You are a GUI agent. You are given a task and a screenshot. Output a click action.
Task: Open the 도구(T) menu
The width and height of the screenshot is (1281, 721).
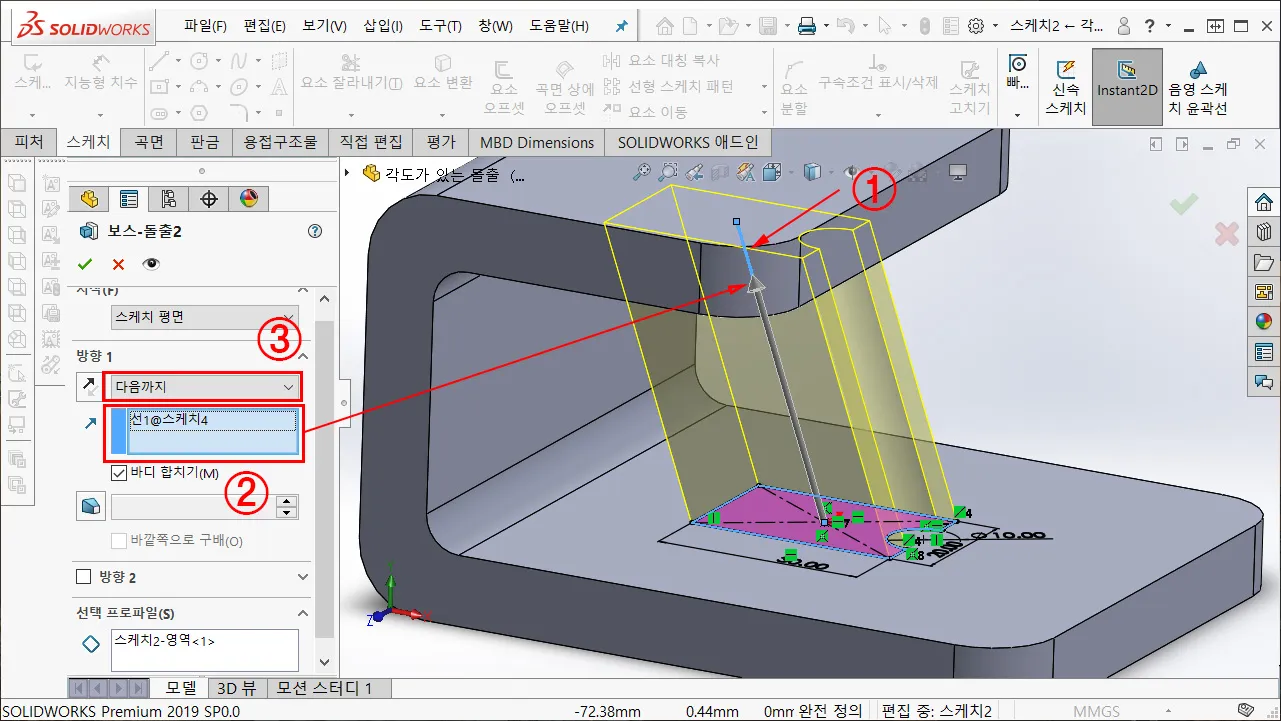coord(440,25)
